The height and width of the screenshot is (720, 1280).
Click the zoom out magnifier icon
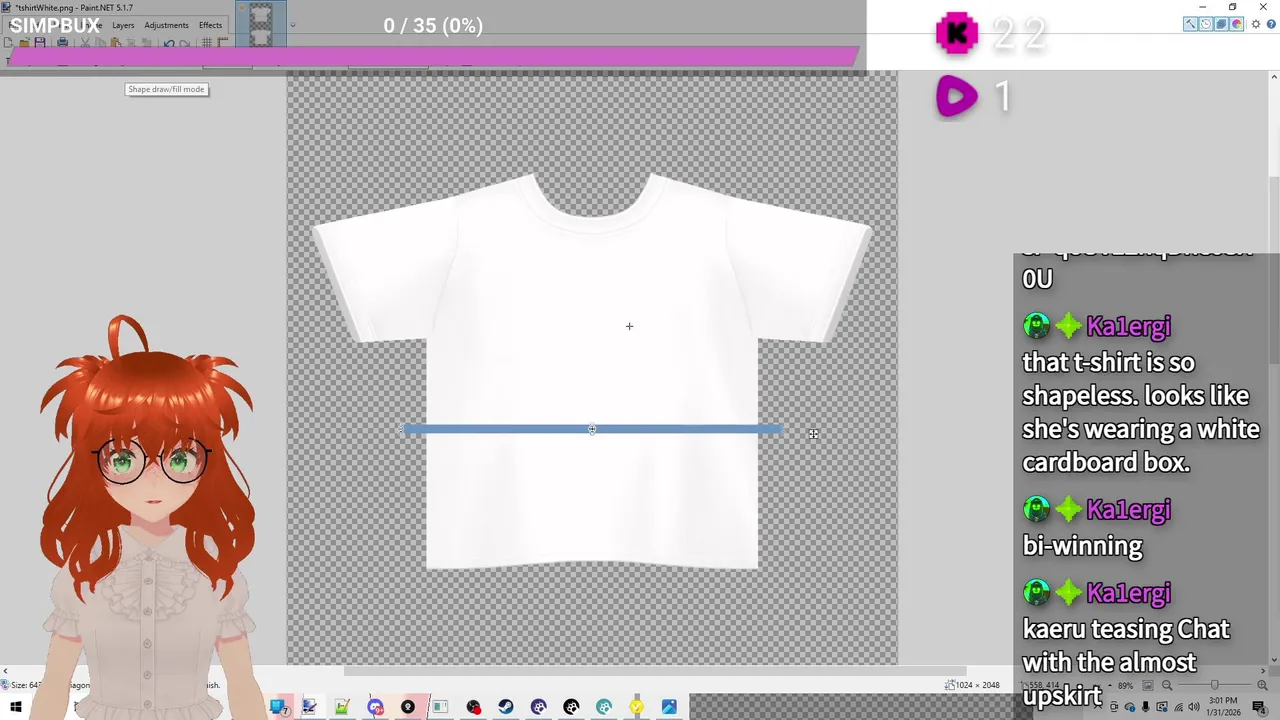[x=1167, y=685]
